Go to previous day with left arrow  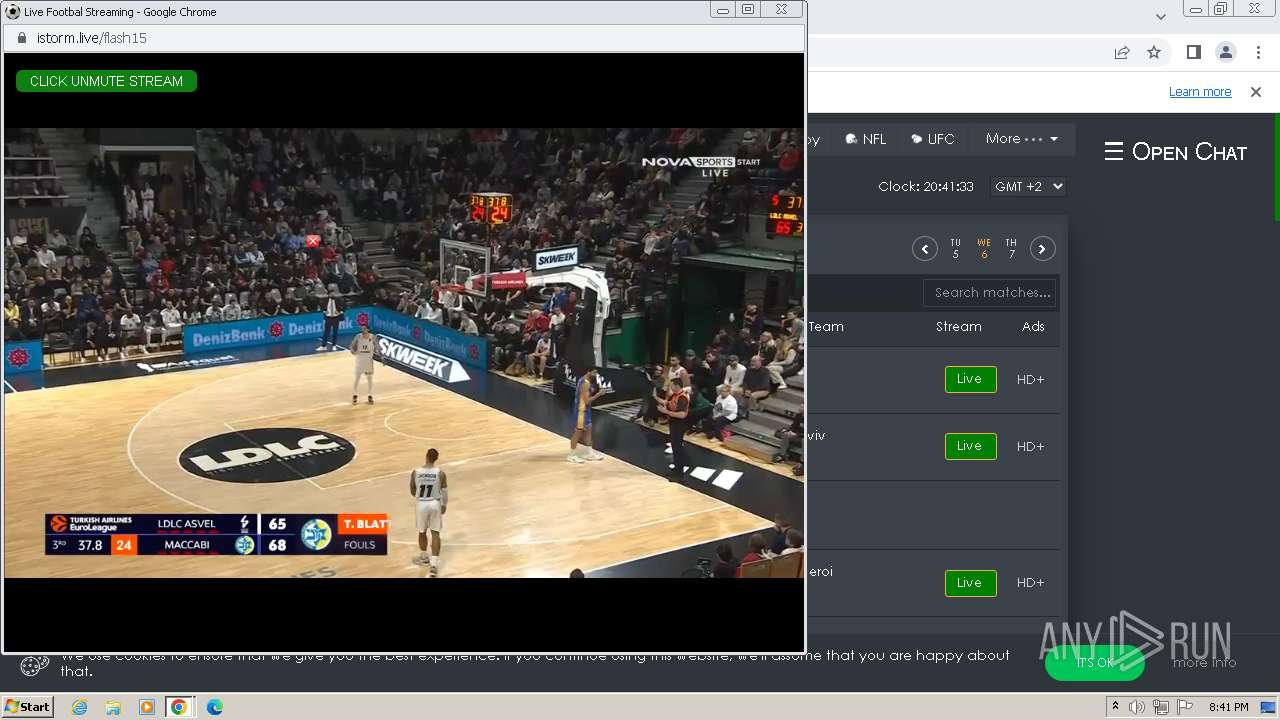(x=924, y=249)
